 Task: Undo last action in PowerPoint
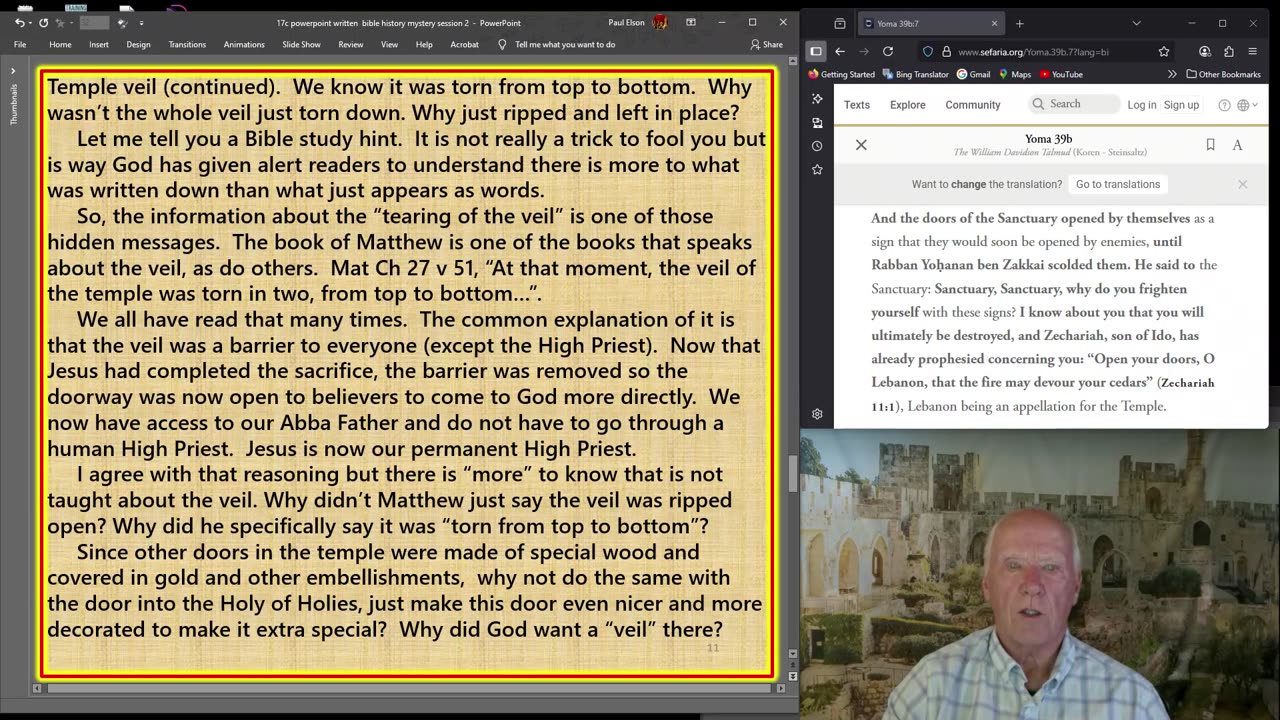click(x=20, y=22)
